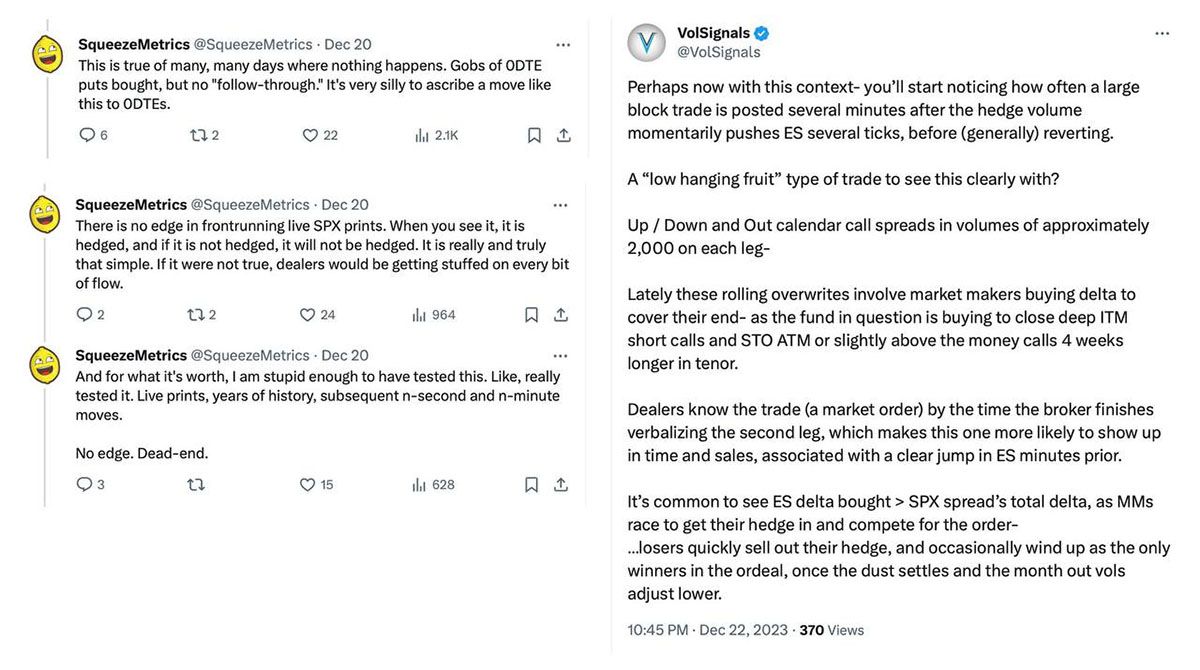Retweet the 'No edge. Dead-end.' tweet
The width and height of the screenshot is (1200, 670).
point(196,485)
